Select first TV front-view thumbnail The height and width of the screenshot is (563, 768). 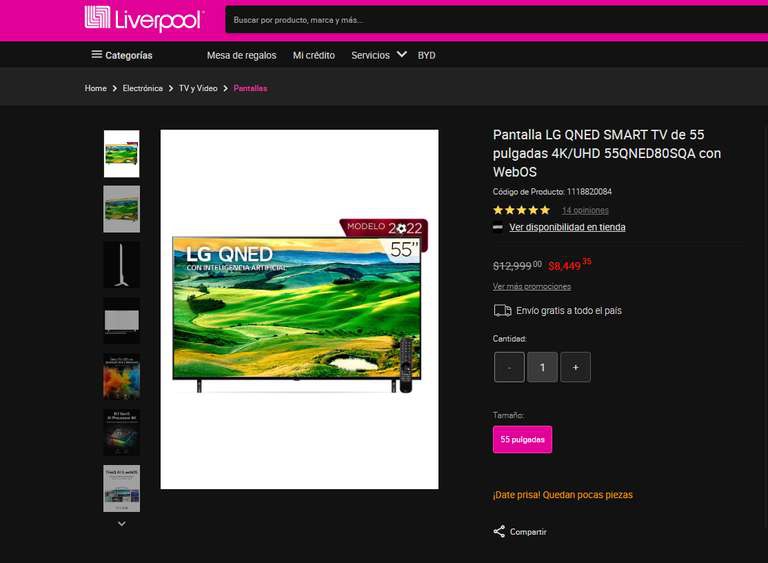(121, 153)
